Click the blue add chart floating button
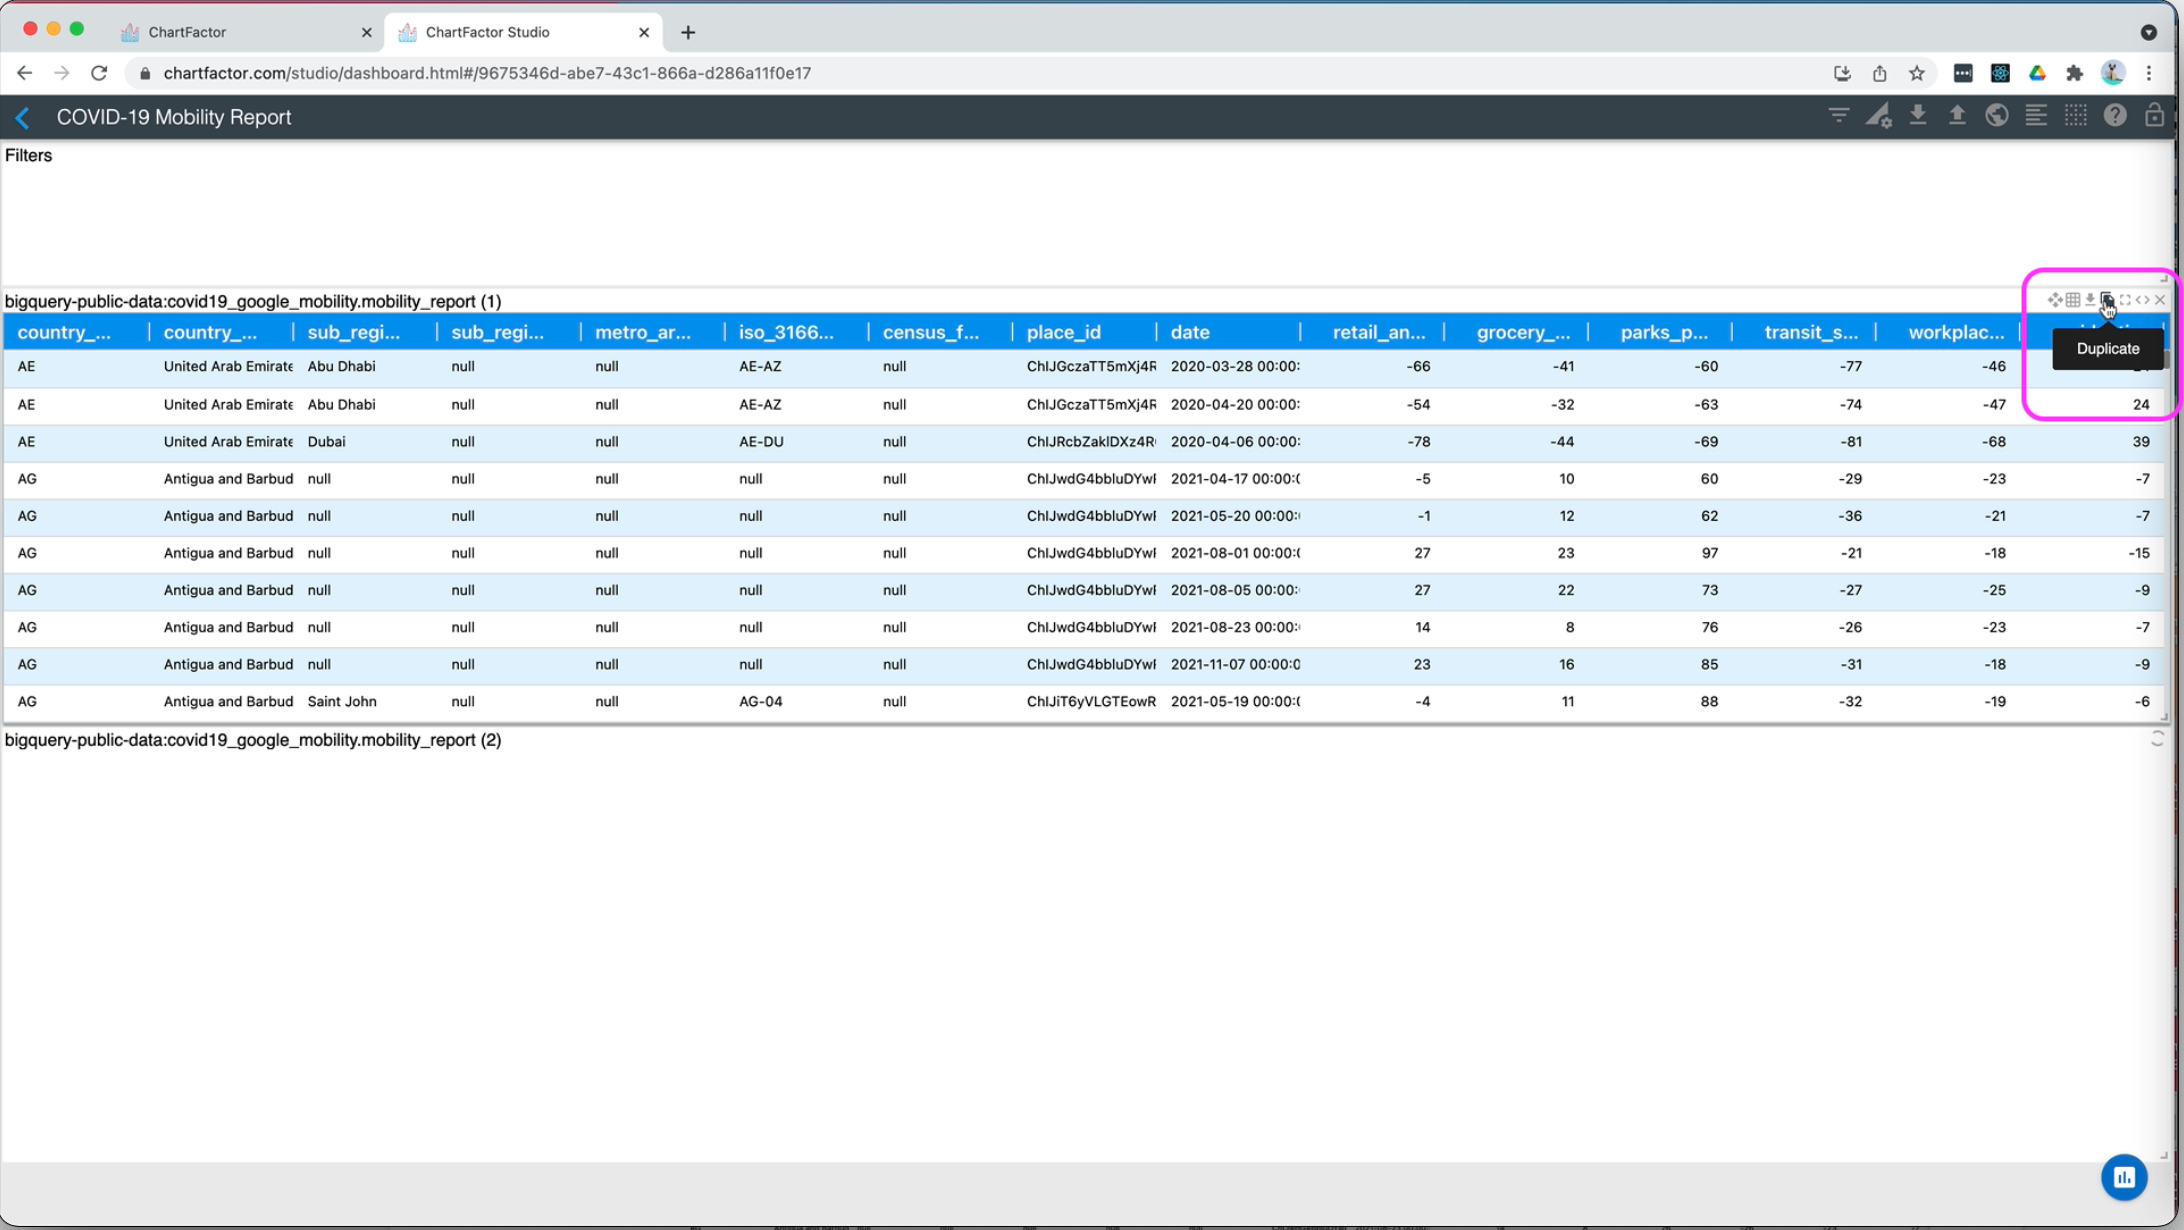The image size is (2184, 1230). [x=2123, y=1177]
